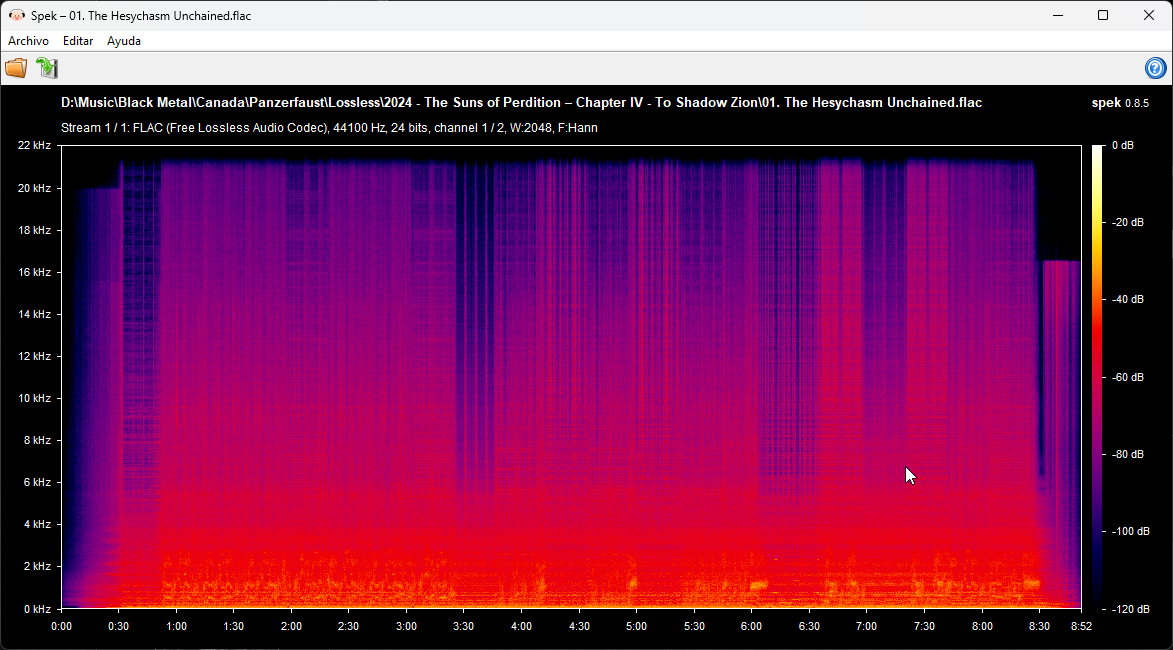Click the 1:00 time axis label
The height and width of the screenshot is (650, 1173).
pos(177,626)
